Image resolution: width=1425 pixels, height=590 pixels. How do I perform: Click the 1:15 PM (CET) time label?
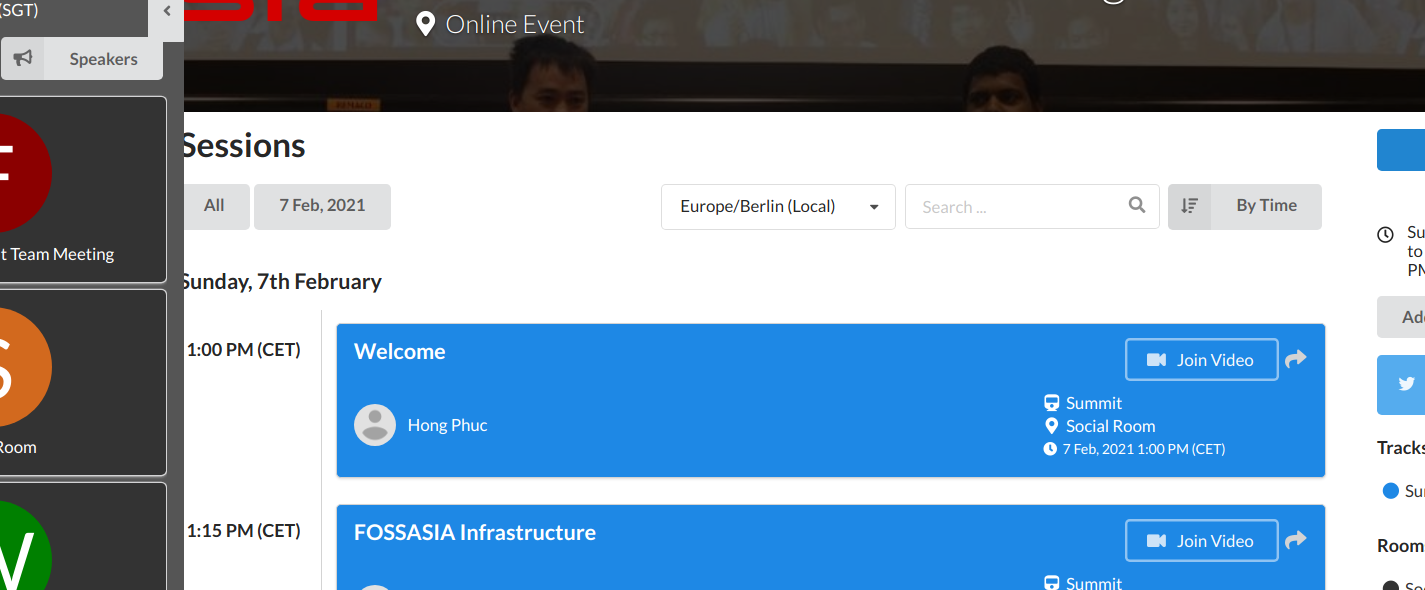click(243, 531)
